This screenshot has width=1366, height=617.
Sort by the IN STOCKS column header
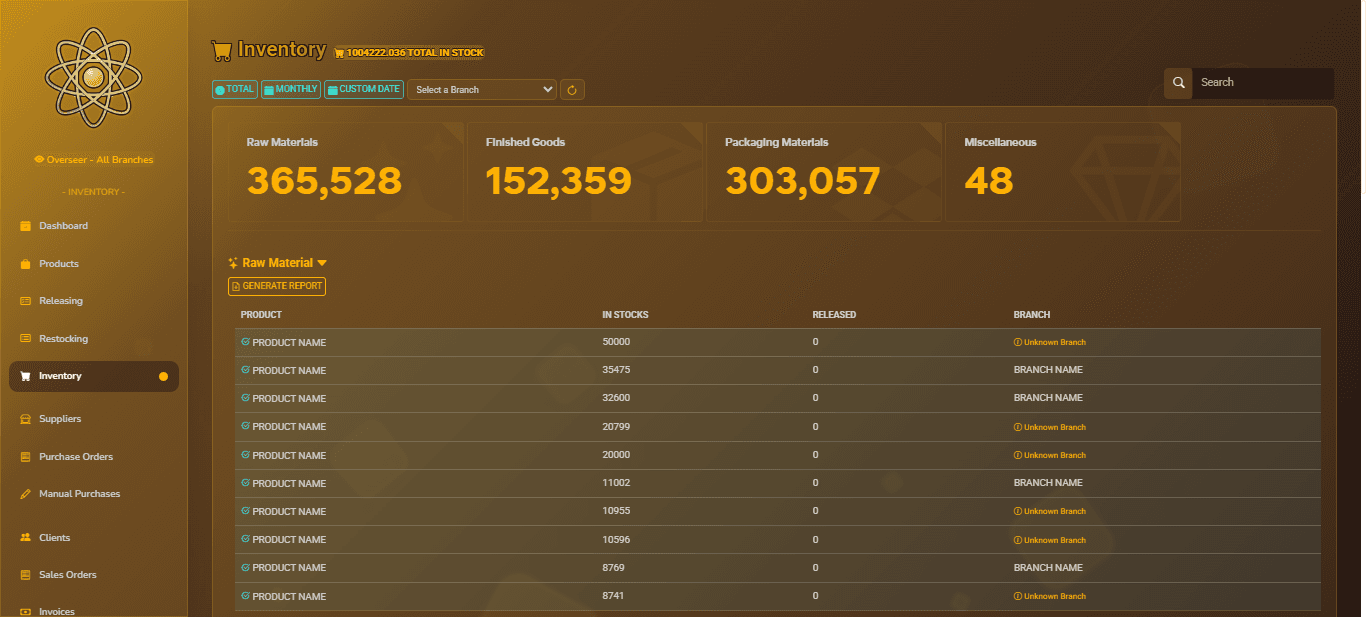point(625,315)
